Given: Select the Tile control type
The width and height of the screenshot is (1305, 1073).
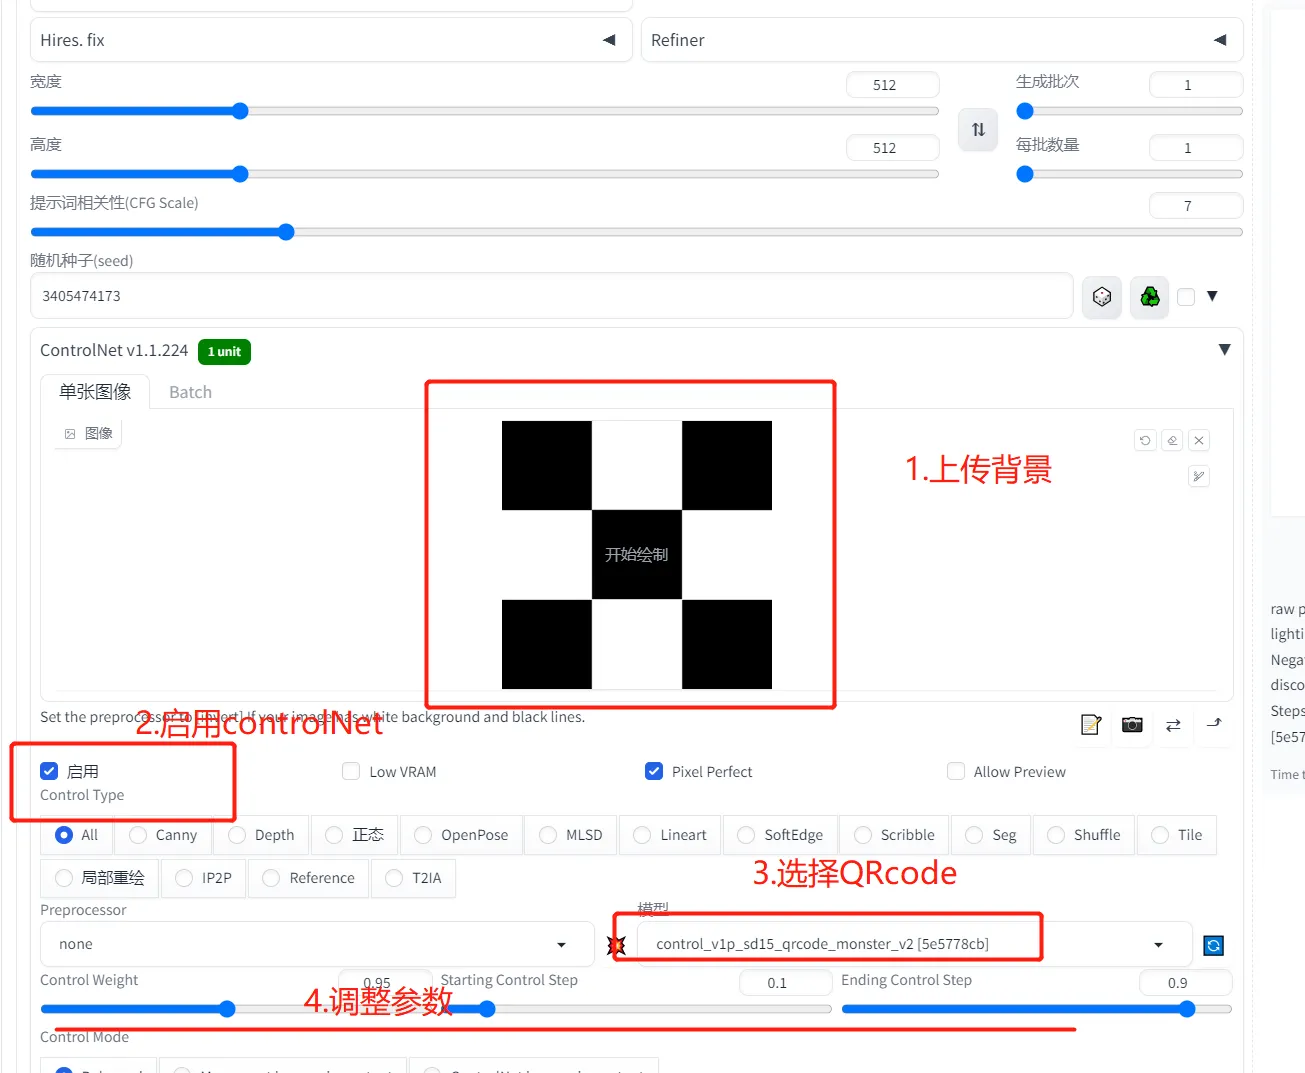Looking at the screenshot, I should pyautogui.click(x=1177, y=835).
